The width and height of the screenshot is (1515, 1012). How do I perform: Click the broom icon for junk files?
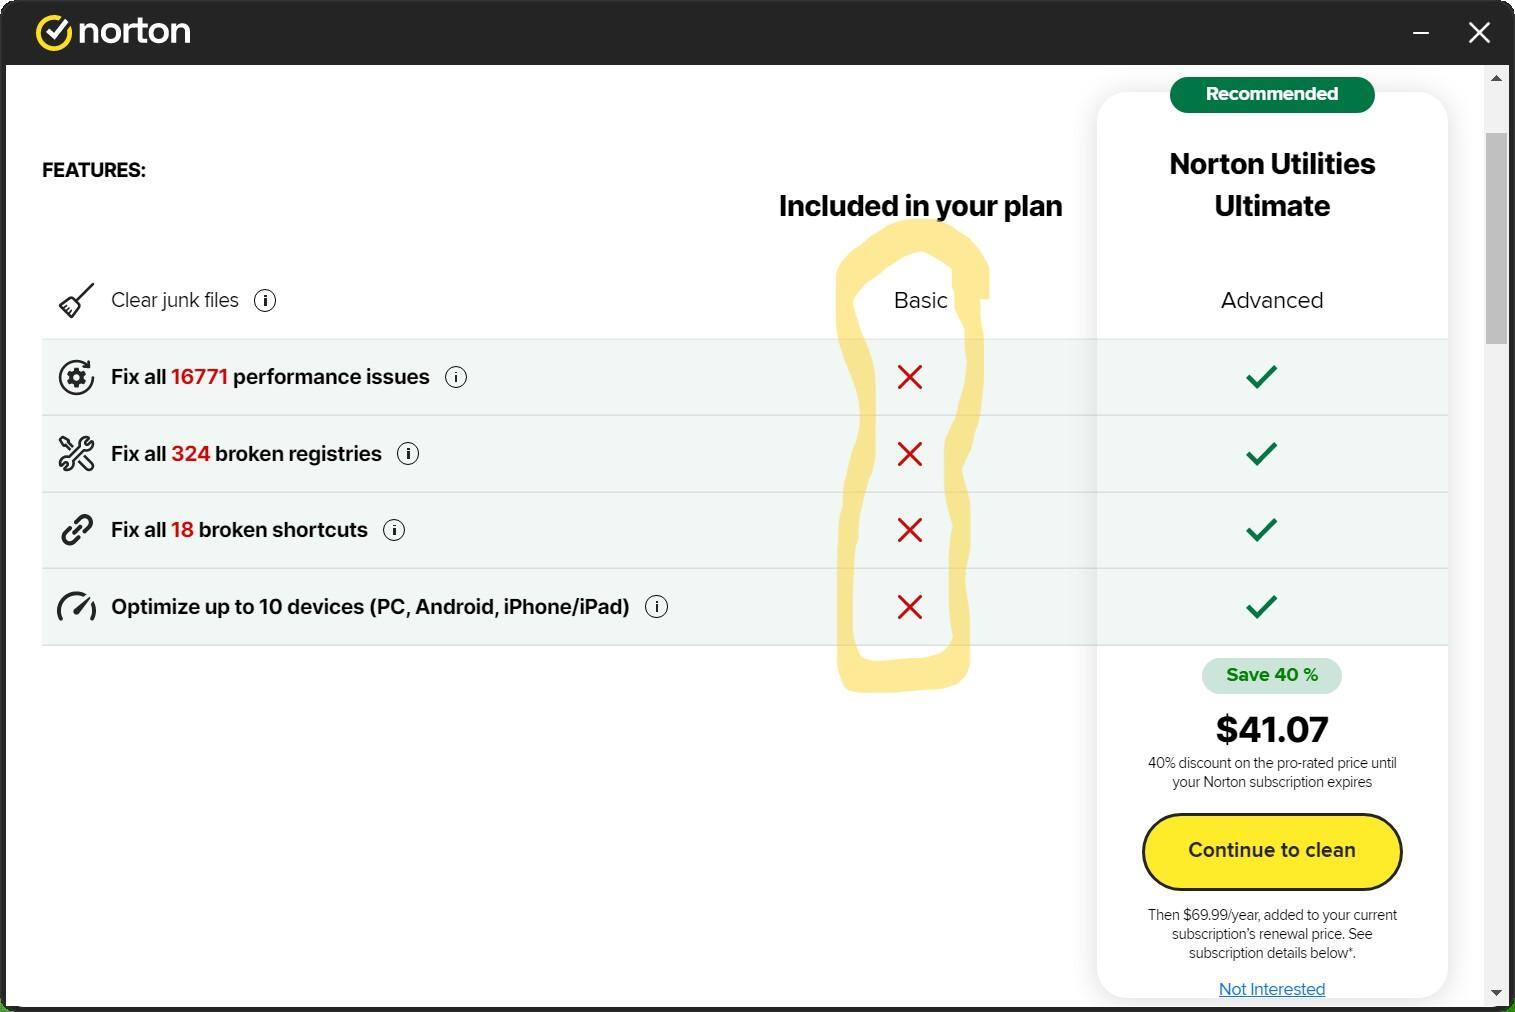click(x=76, y=300)
